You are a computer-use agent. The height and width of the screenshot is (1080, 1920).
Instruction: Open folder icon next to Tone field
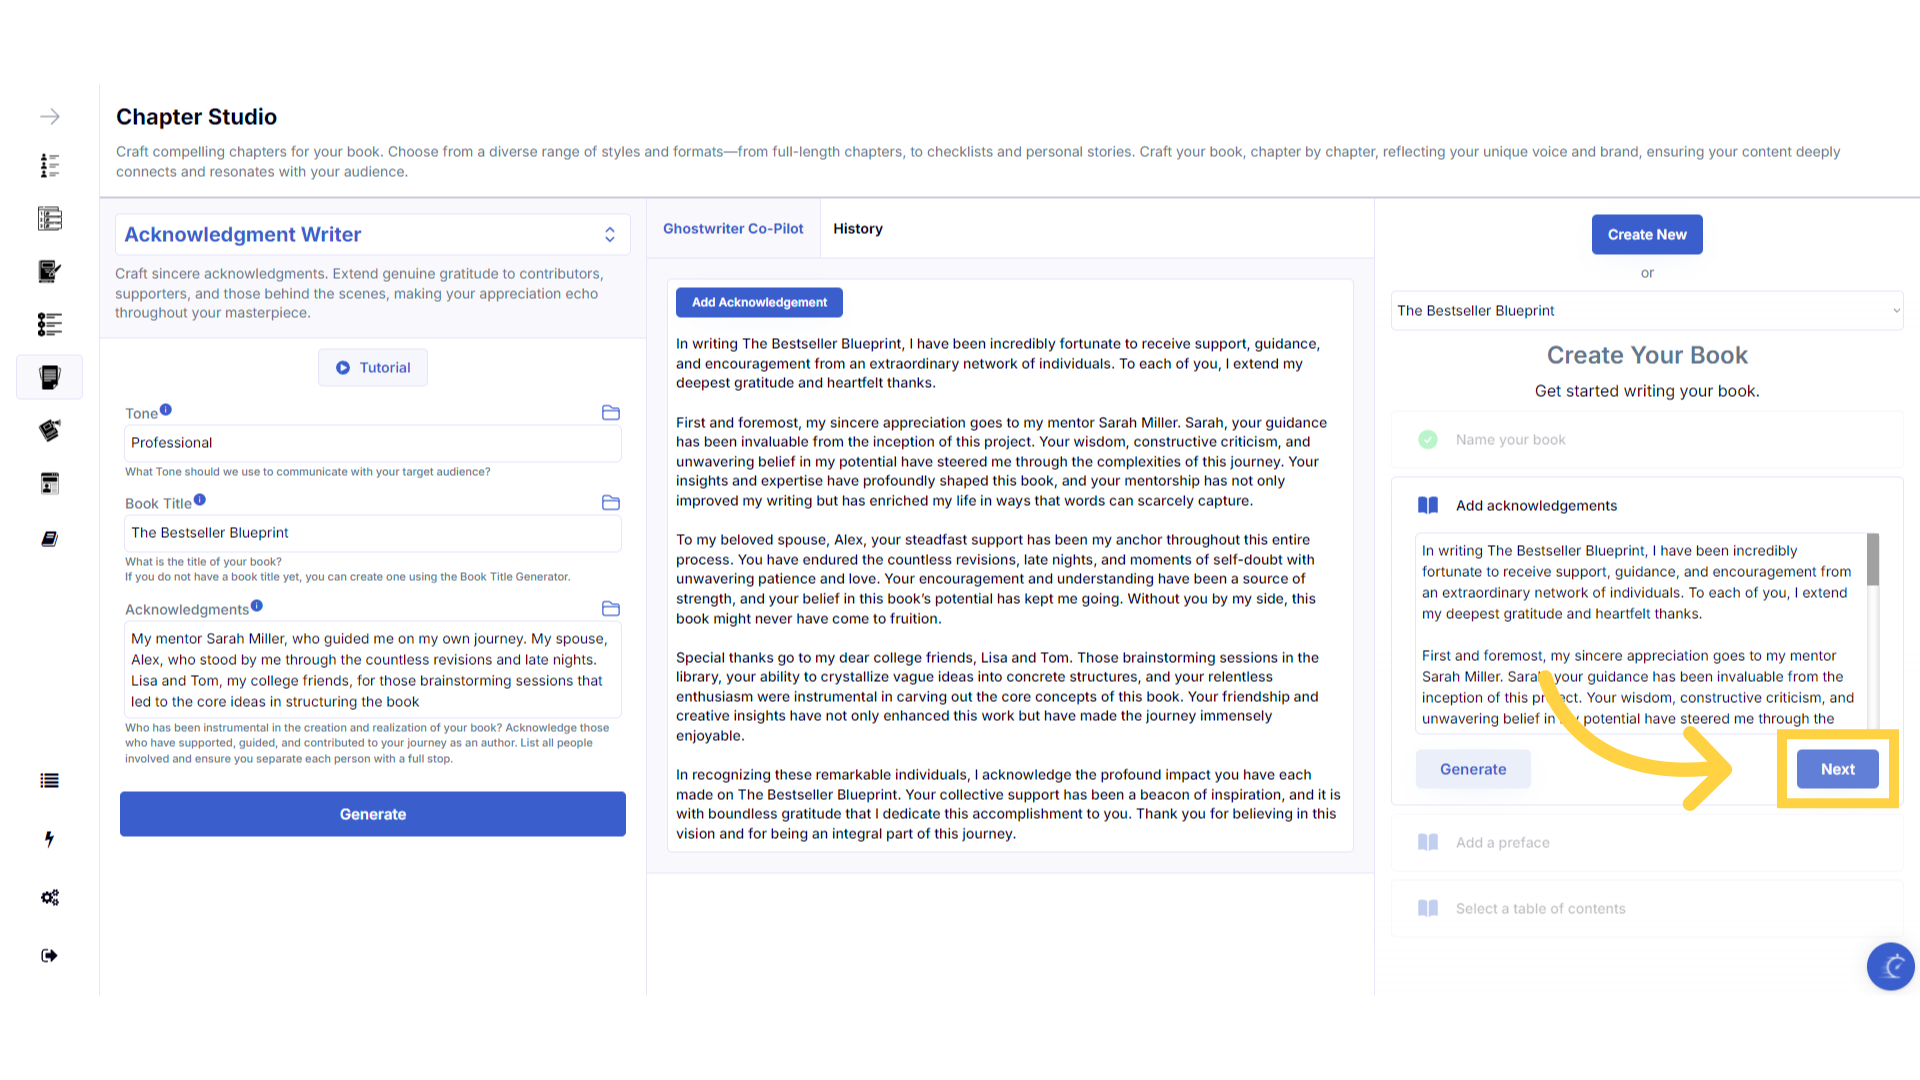point(611,413)
